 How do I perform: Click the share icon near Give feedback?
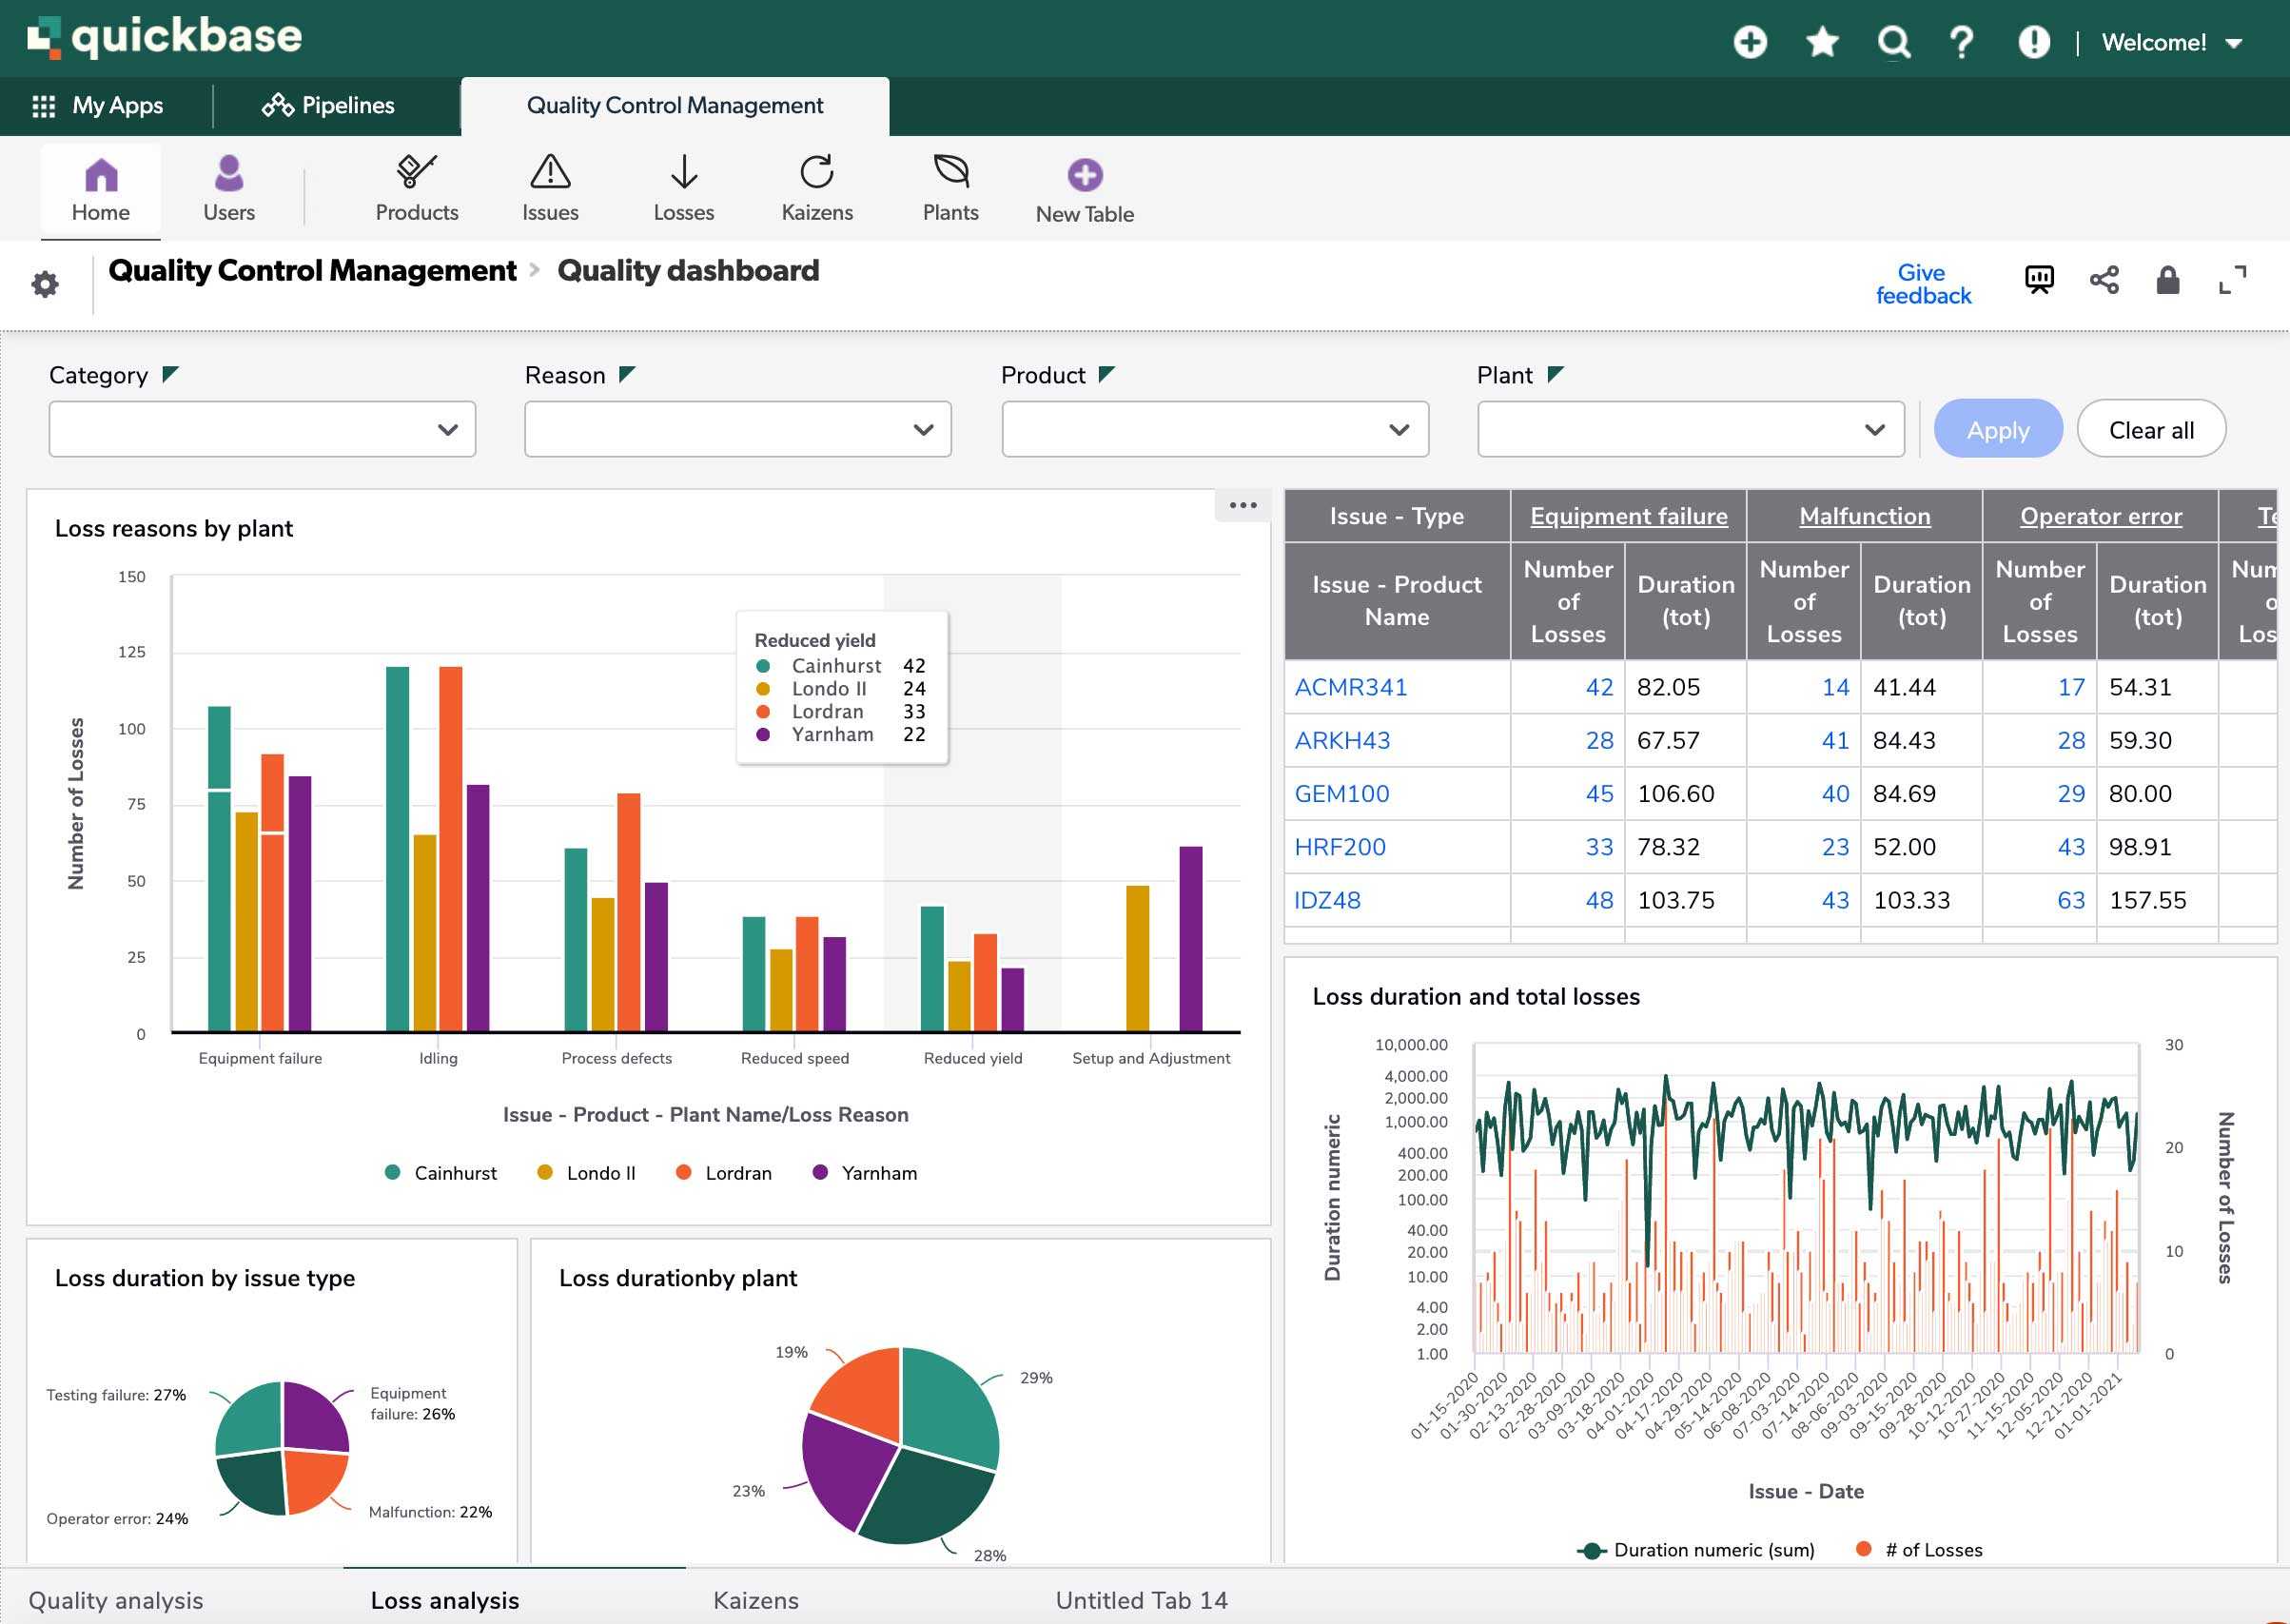click(x=2104, y=281)
